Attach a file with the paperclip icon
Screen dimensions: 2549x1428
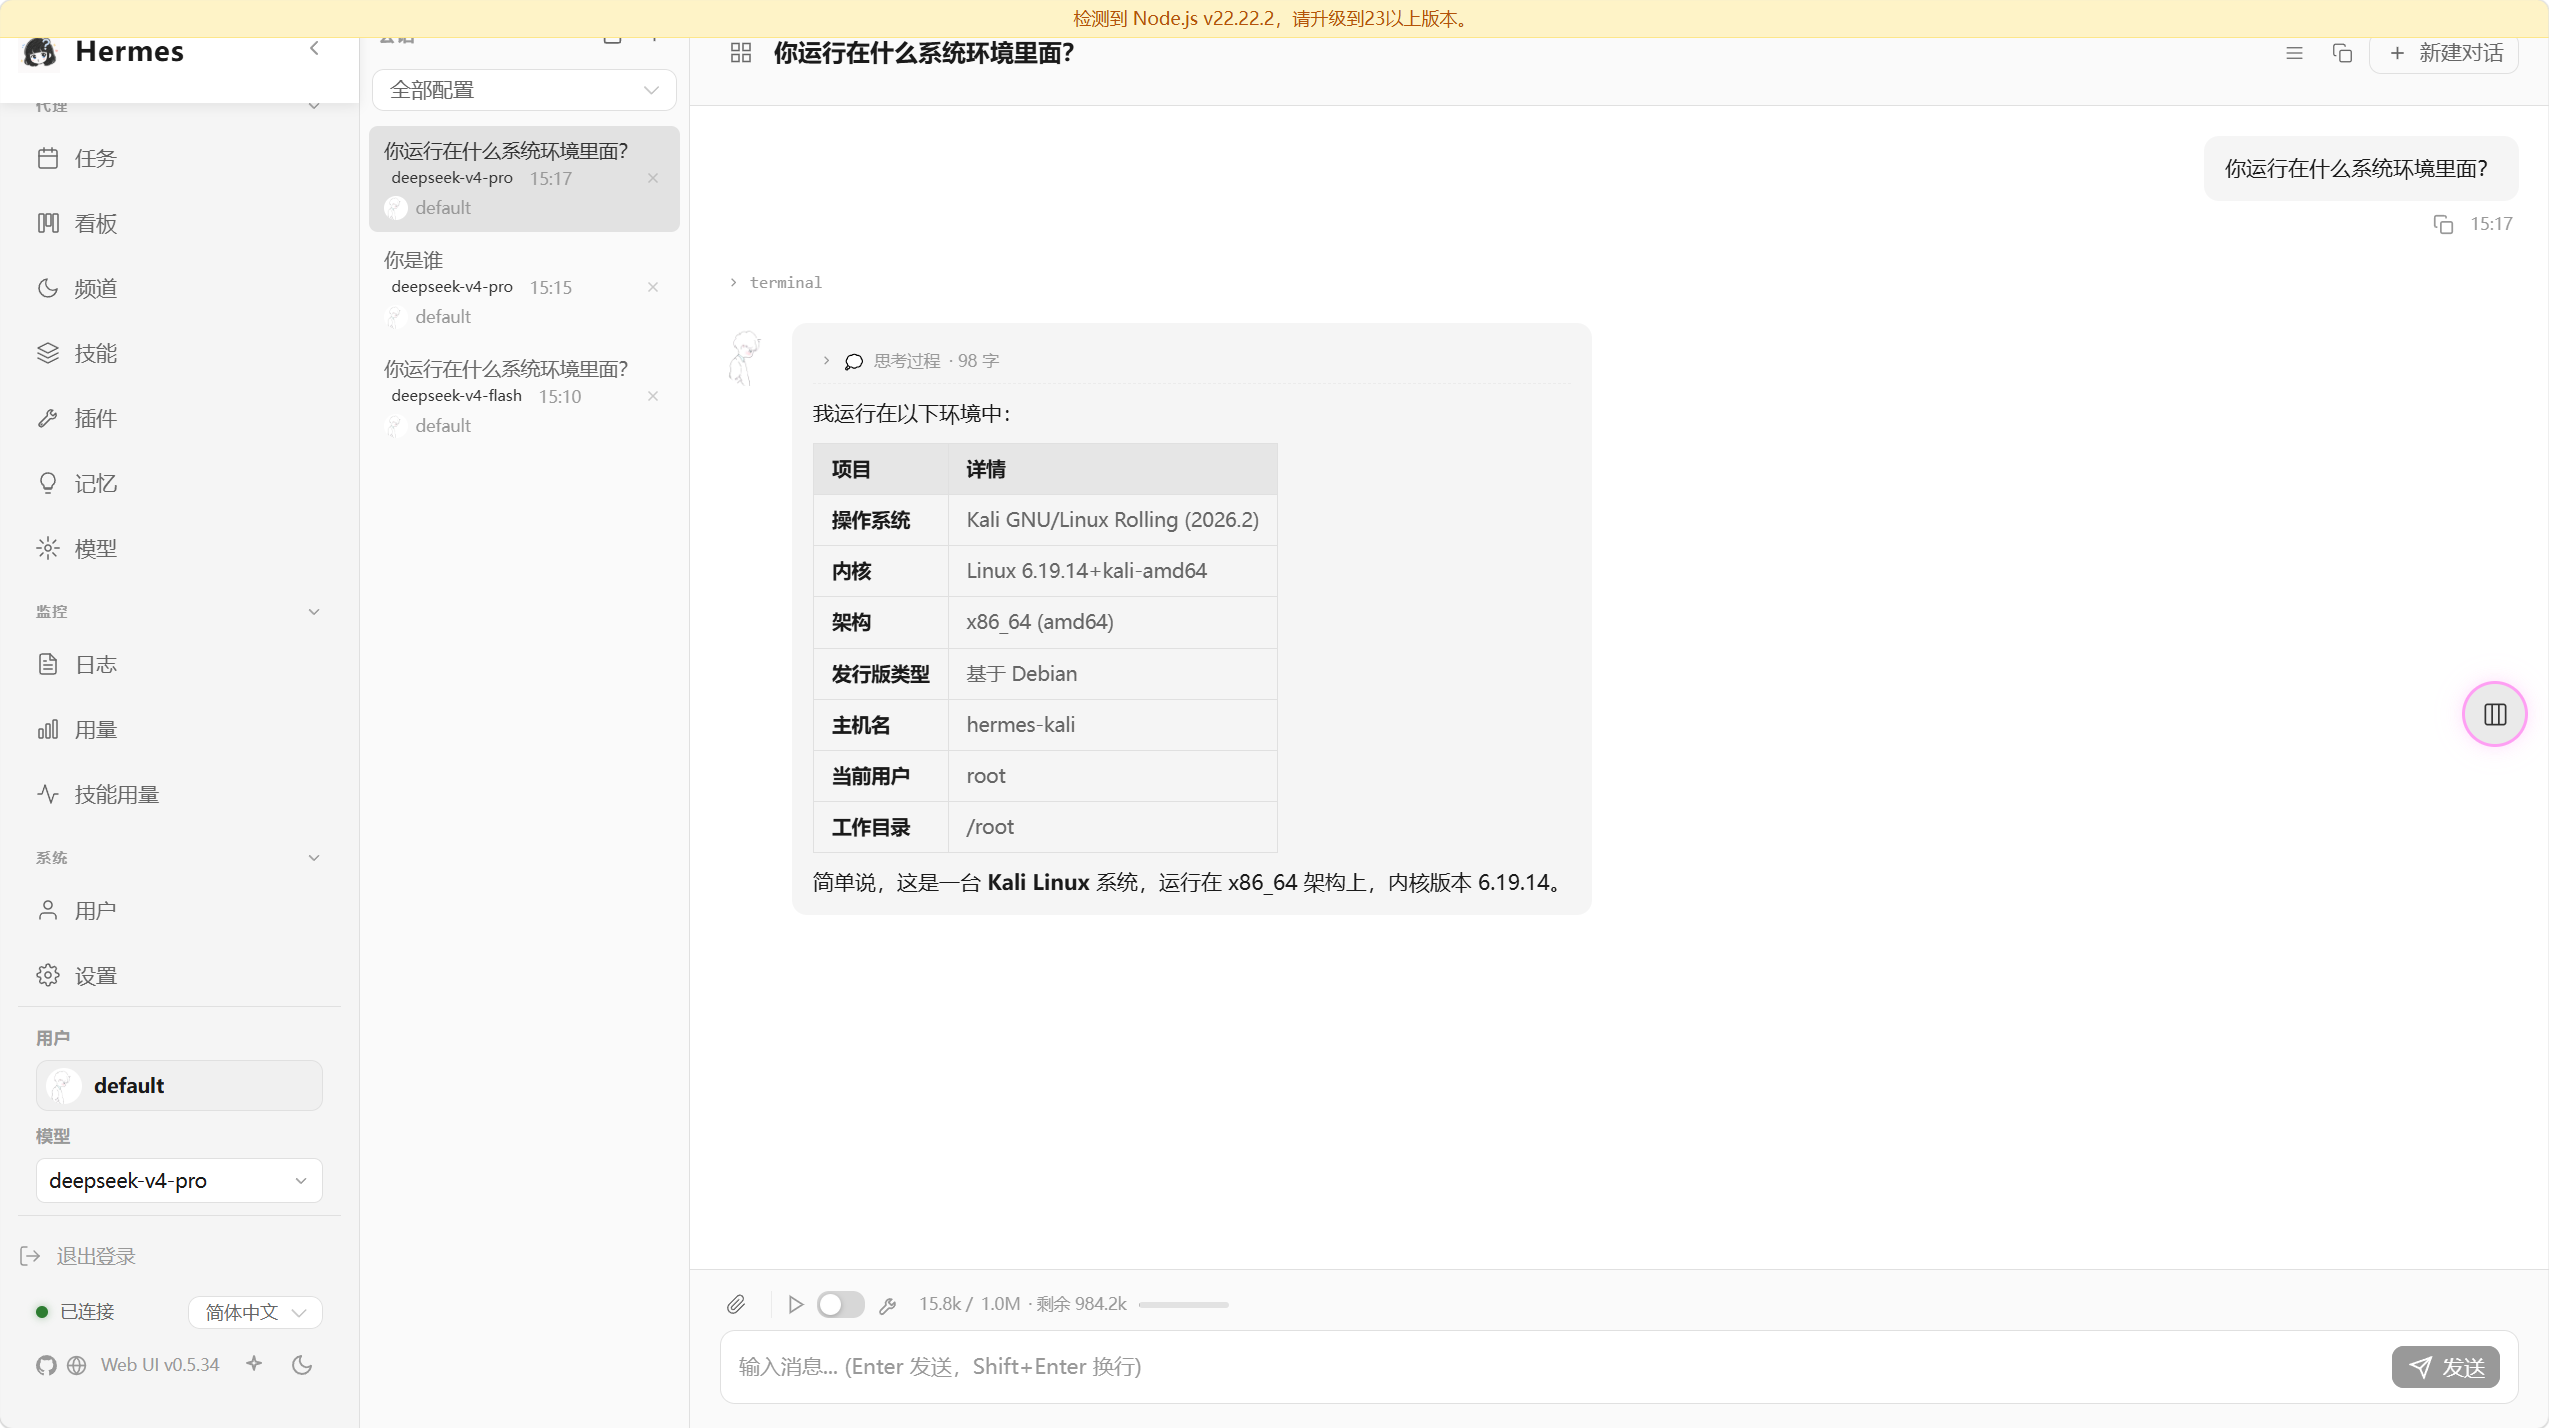pos(736,1304)
